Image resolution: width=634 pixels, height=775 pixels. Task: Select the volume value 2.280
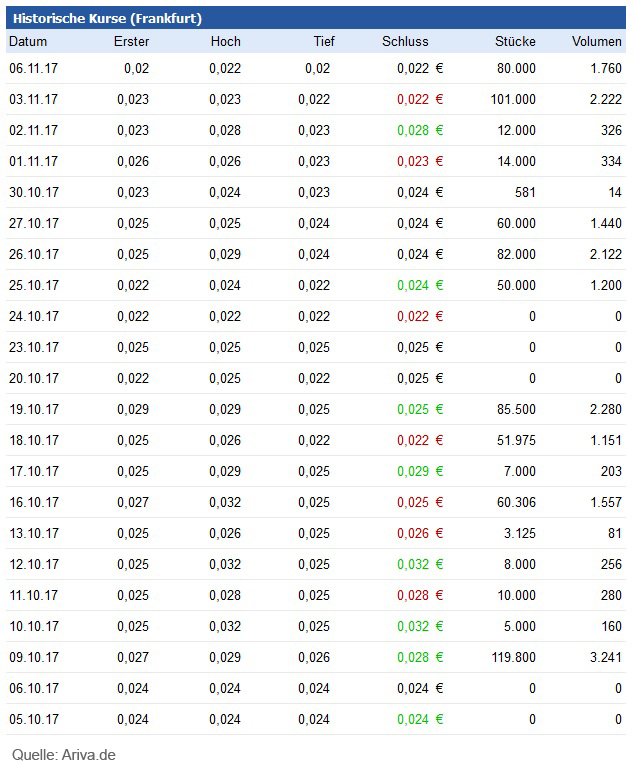point(604,409)
